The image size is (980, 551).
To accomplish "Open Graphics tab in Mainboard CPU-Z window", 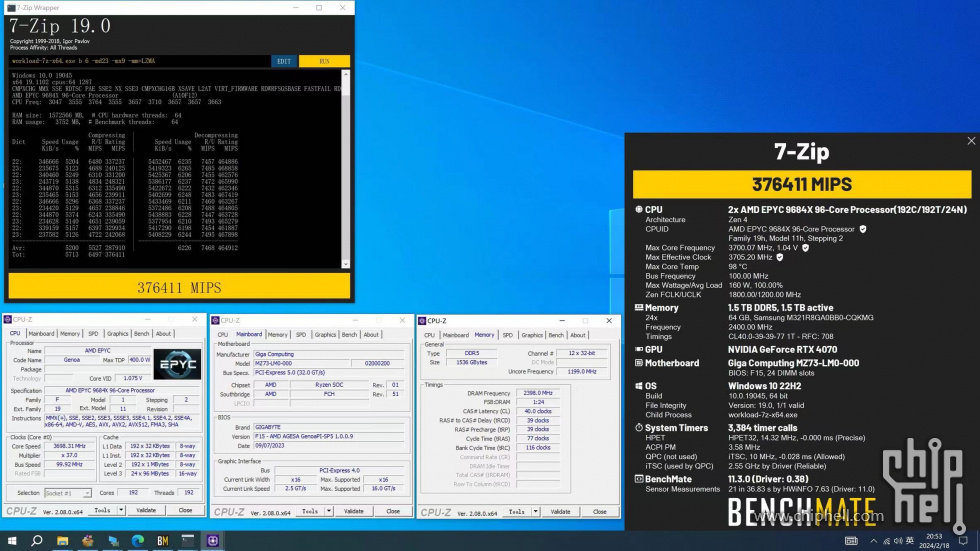I will pyautogui.click(x=325, y=335).
